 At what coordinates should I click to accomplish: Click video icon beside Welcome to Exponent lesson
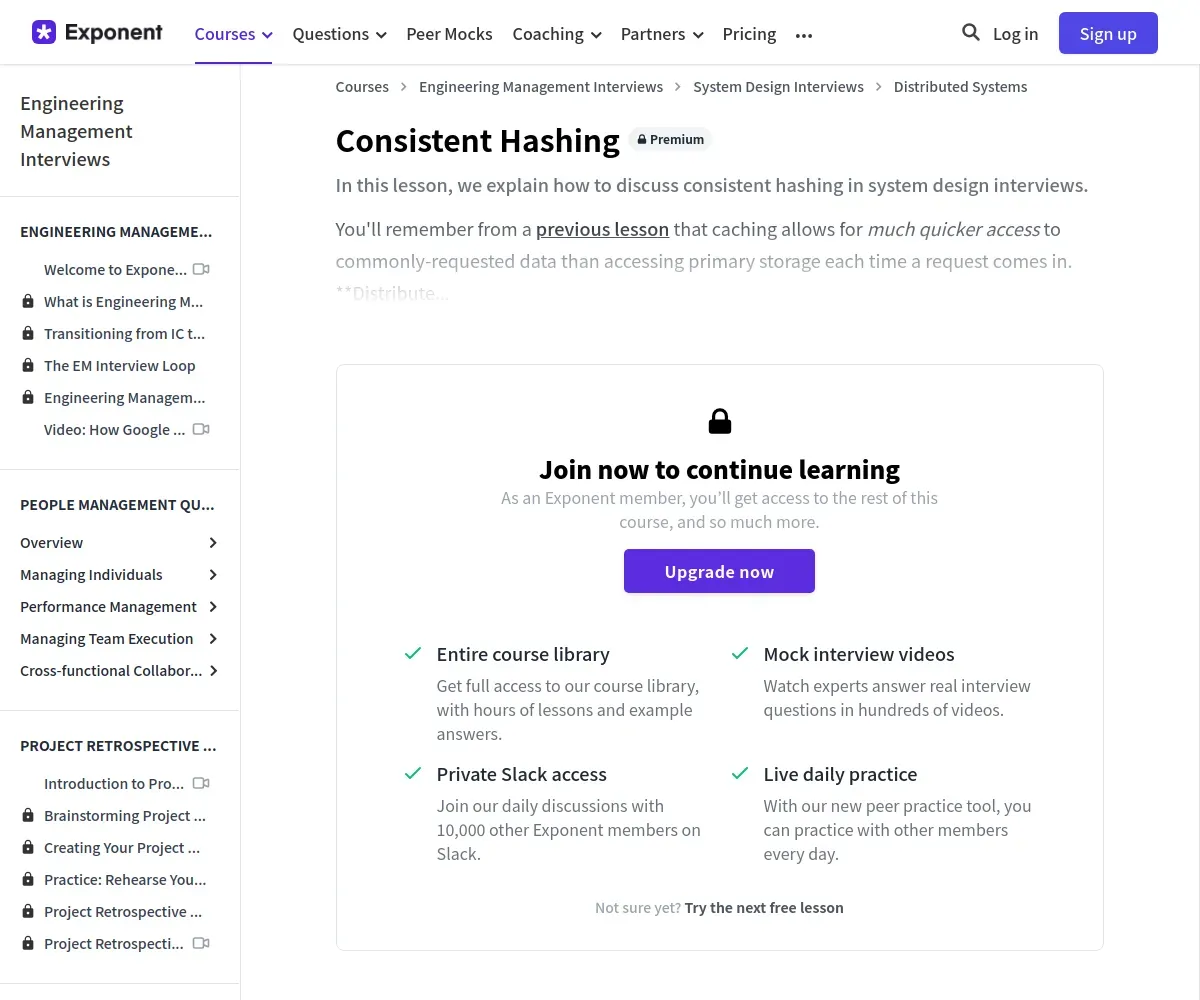201,269
